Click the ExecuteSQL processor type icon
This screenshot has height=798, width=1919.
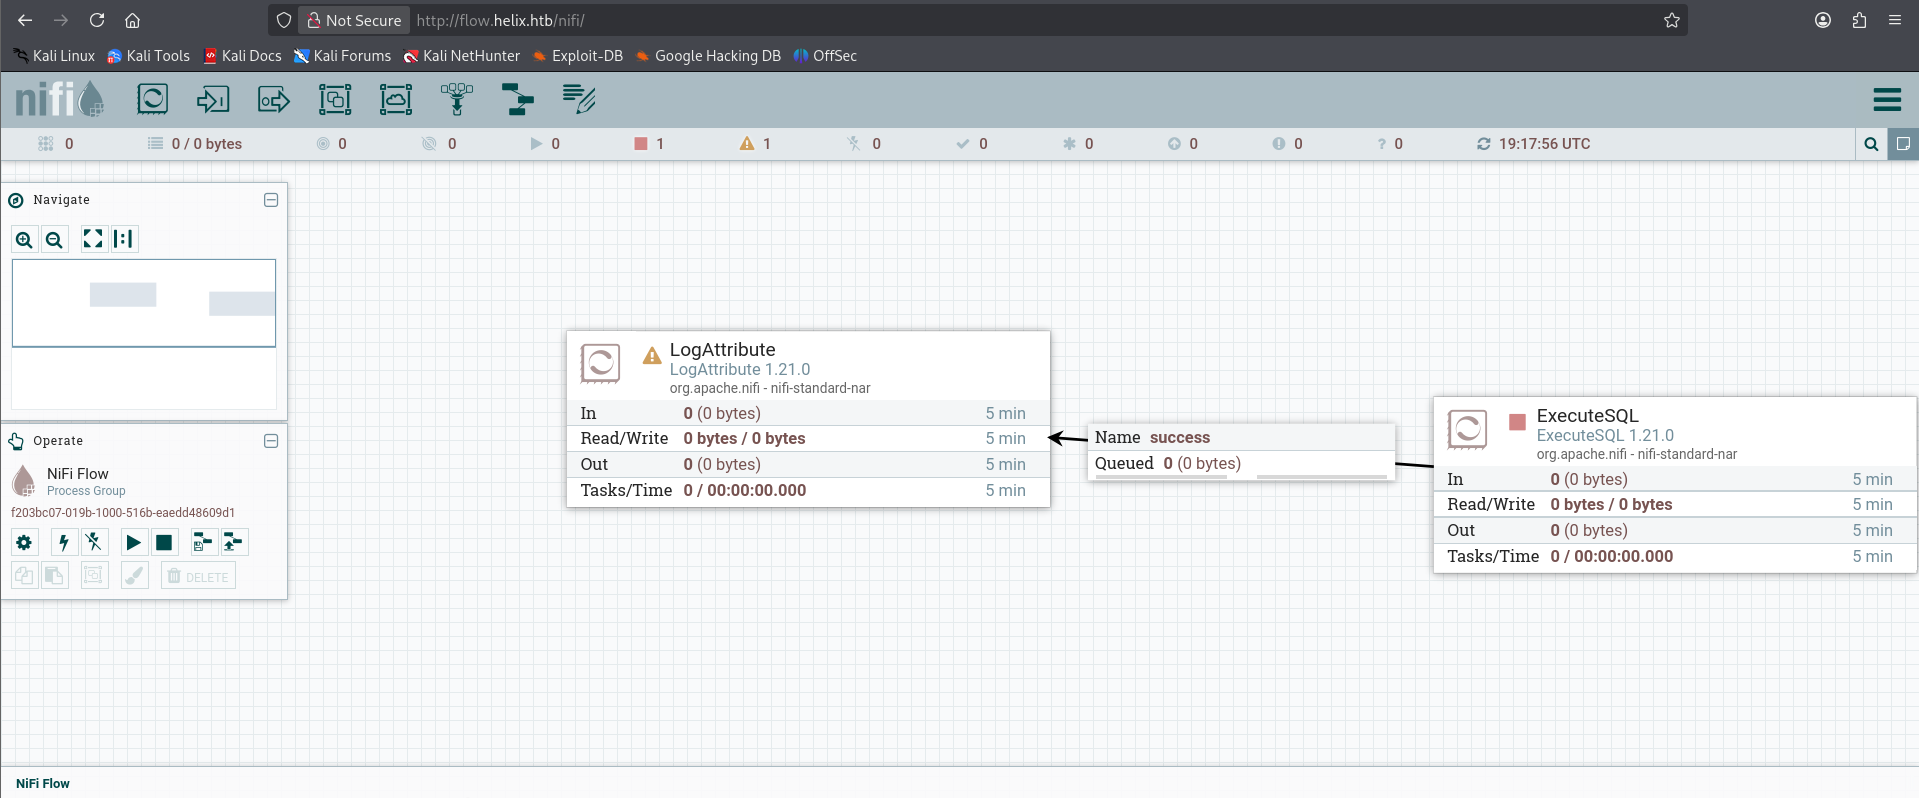pyautogui.click(x=1467, y=430)
